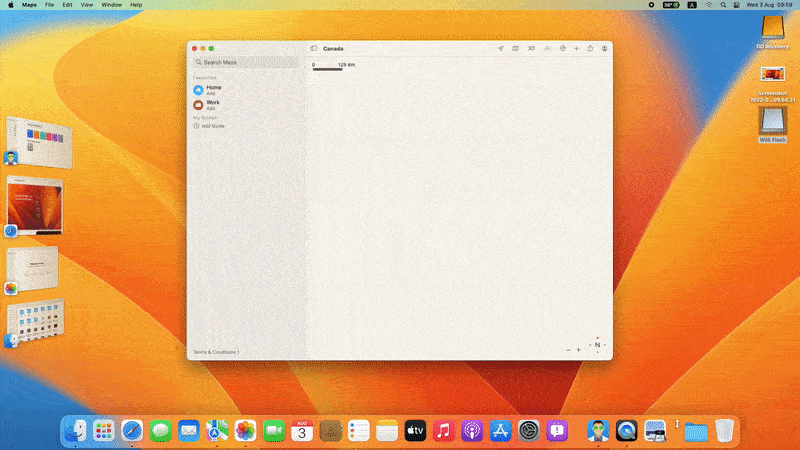
Task: Switch to the Safari Stage Manager window
Action: (35, 206)
